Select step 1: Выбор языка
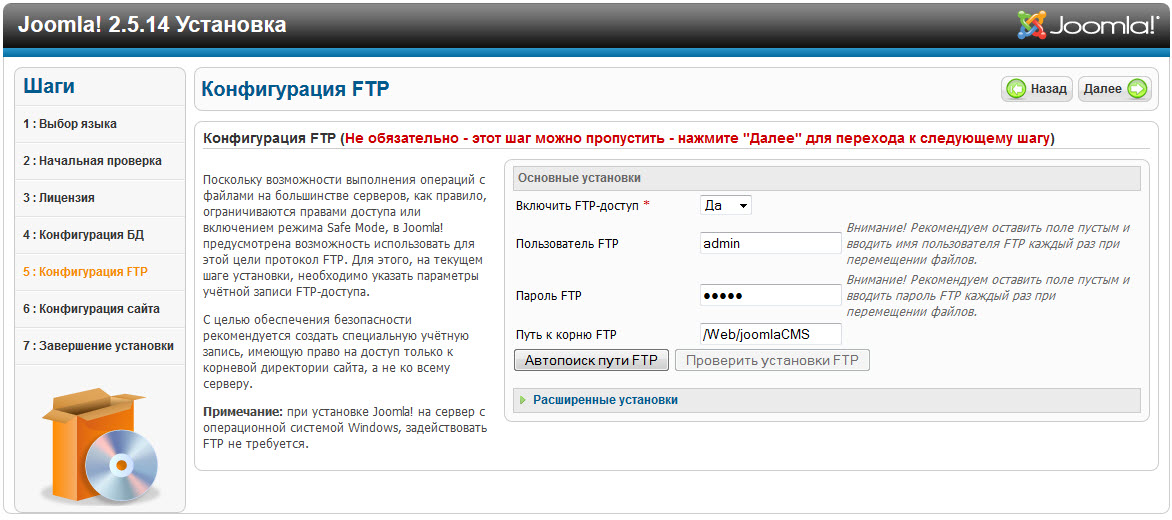 tap(99, 124)
